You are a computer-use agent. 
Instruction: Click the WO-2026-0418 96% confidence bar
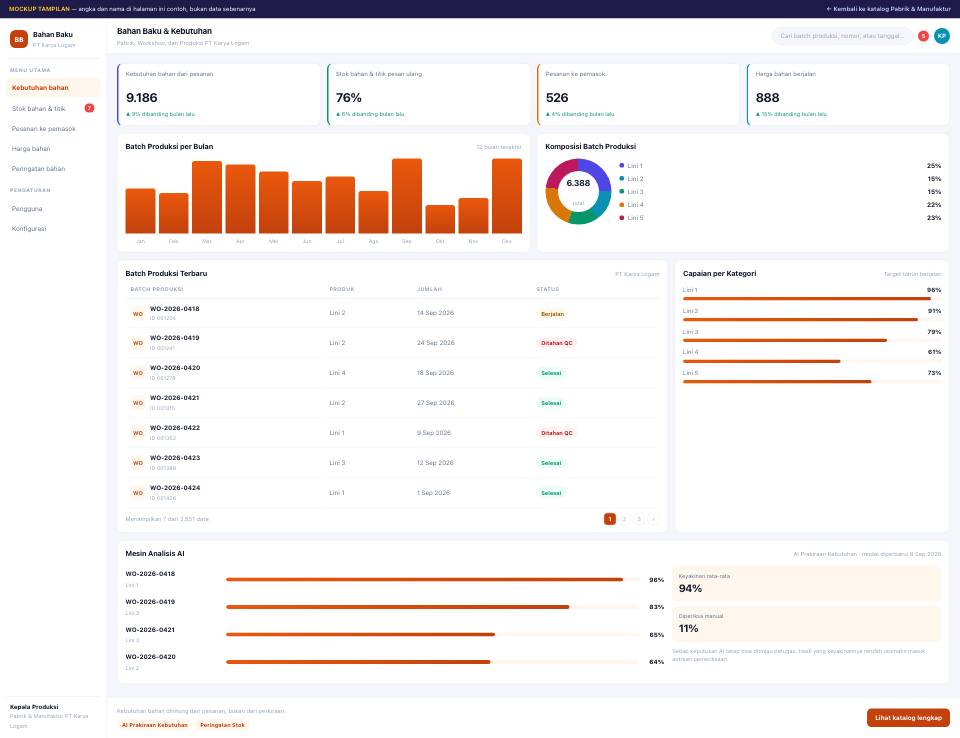pos(433,579)
